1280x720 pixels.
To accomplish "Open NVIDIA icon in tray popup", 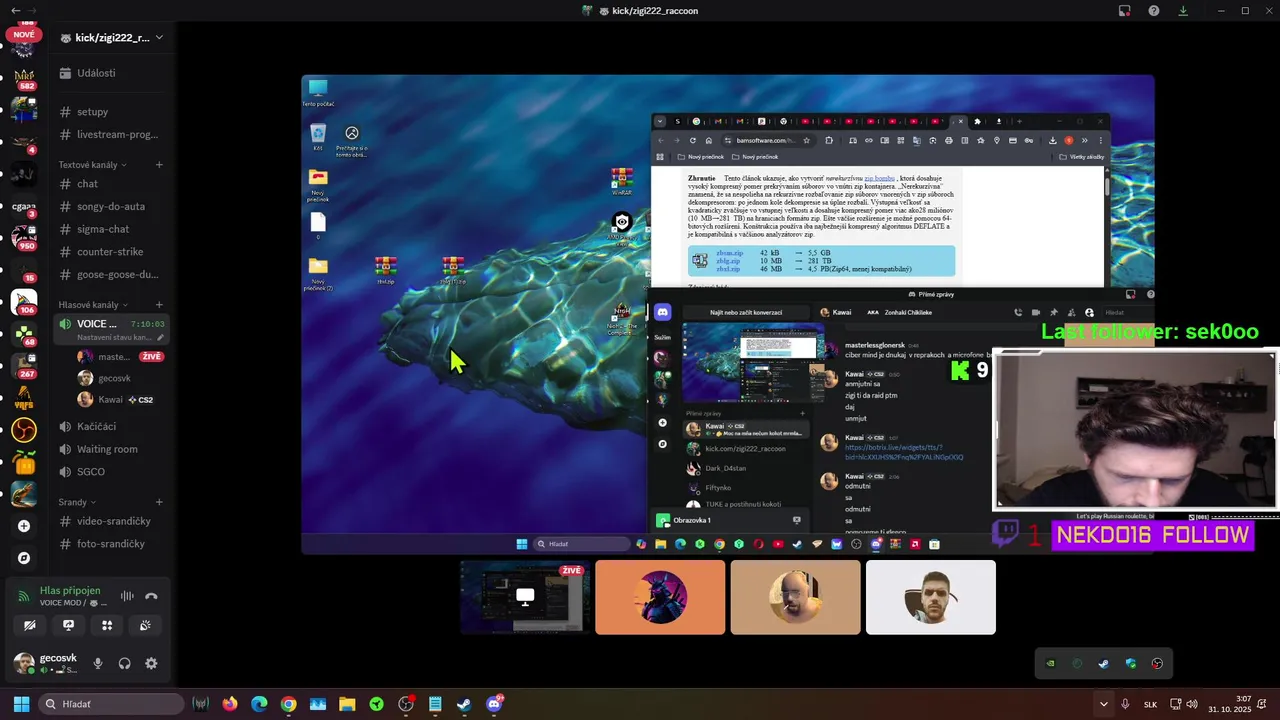I will [1050, 663].
